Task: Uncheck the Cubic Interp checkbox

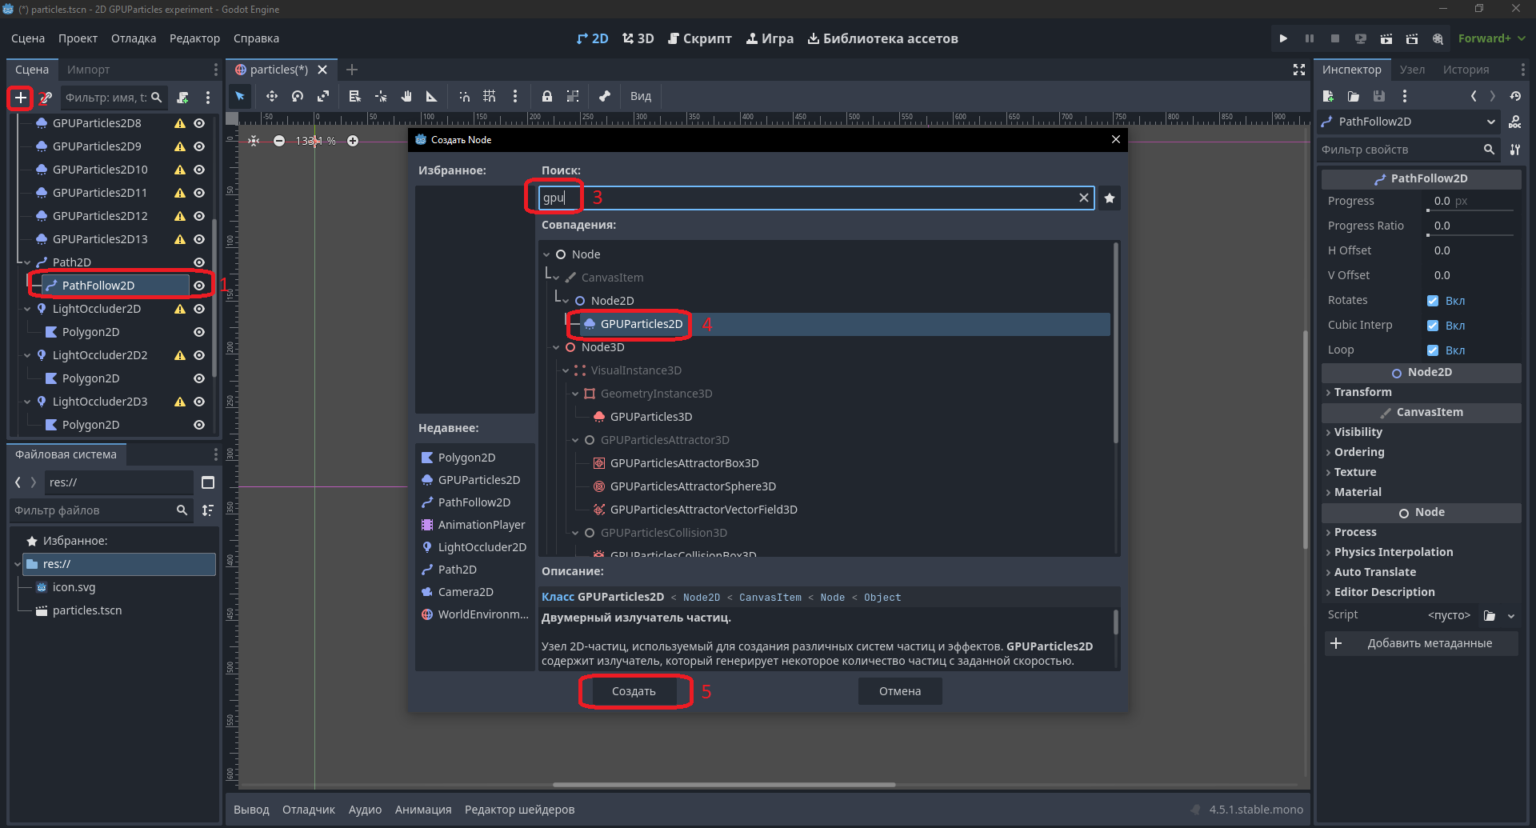Action: click(1432, 326)
